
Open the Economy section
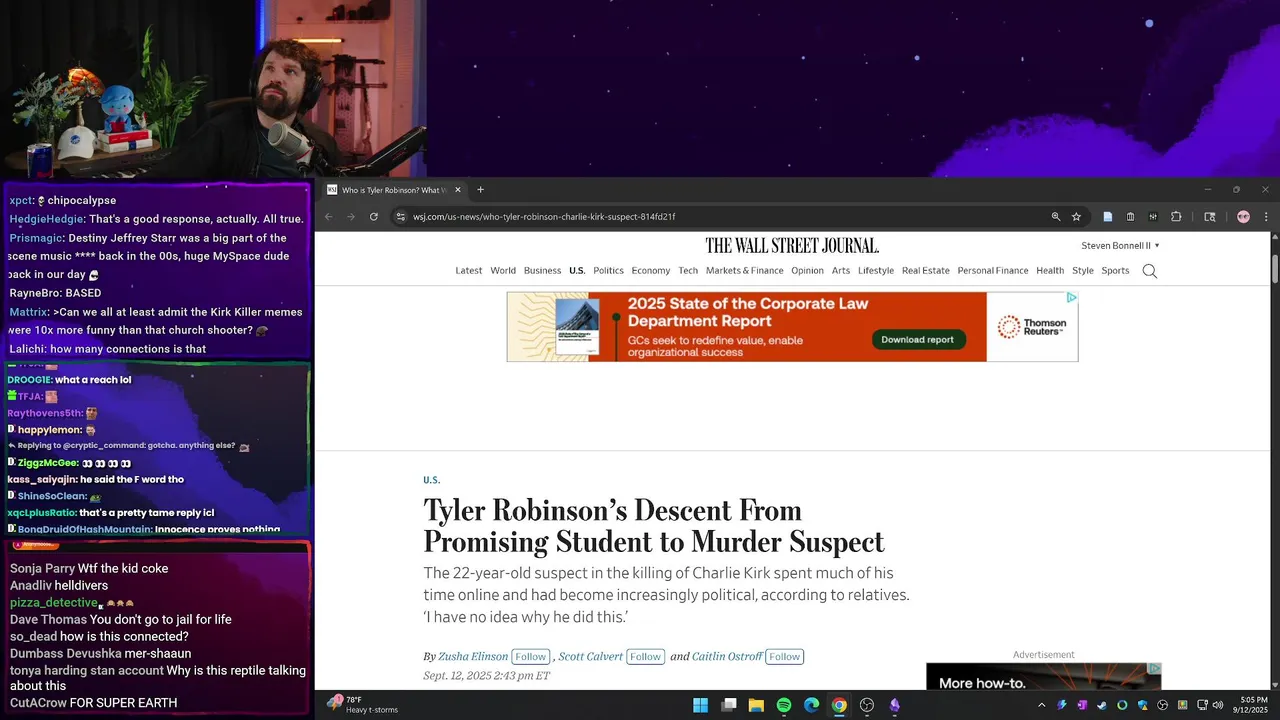point(651,270)
